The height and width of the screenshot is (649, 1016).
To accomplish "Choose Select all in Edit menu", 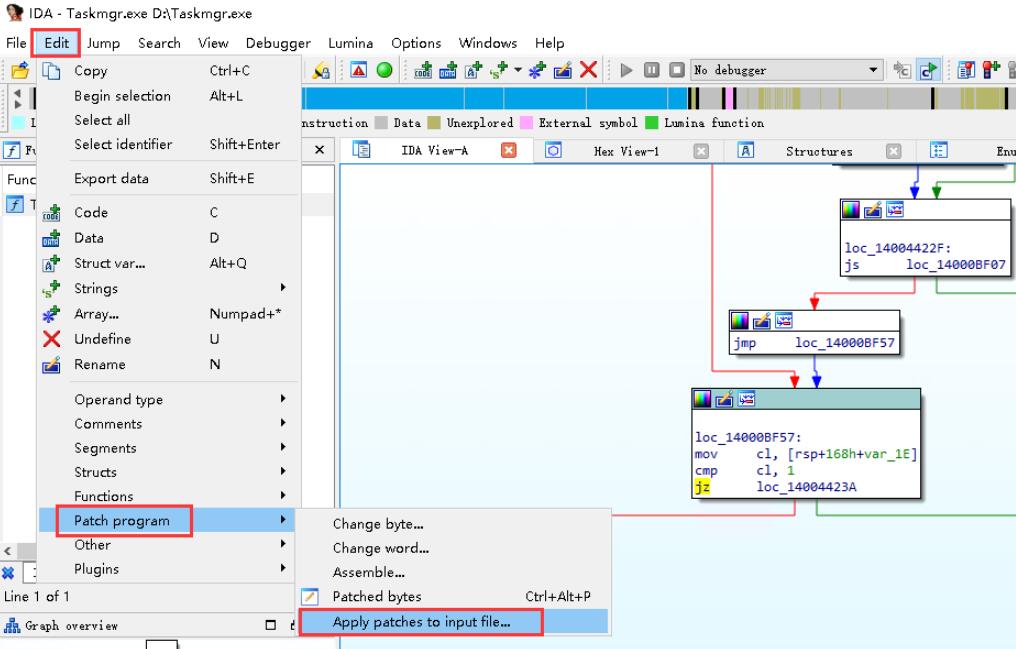I will (x=167, y=120).
